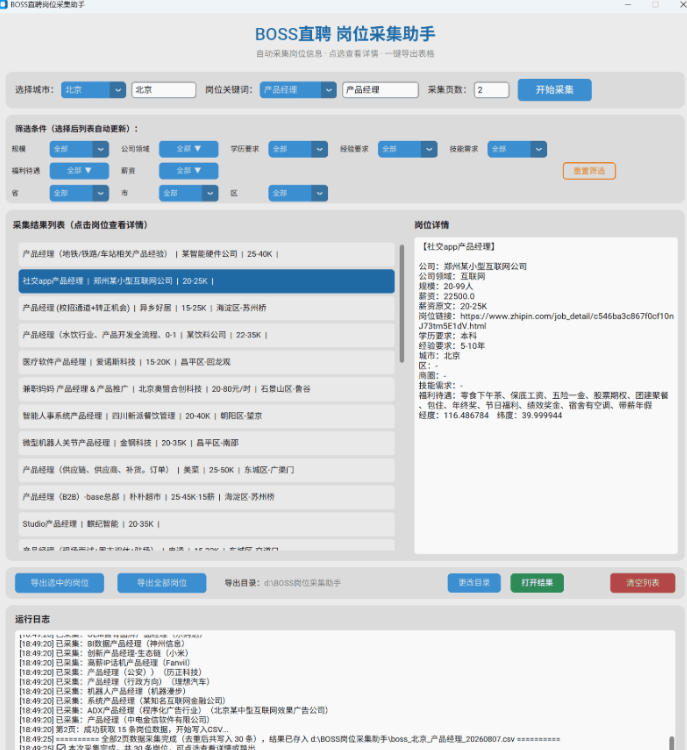This screenshot has height=750, width=687.
Task: Open the 区 district dropdown
Action: click(x=298, y=193)
